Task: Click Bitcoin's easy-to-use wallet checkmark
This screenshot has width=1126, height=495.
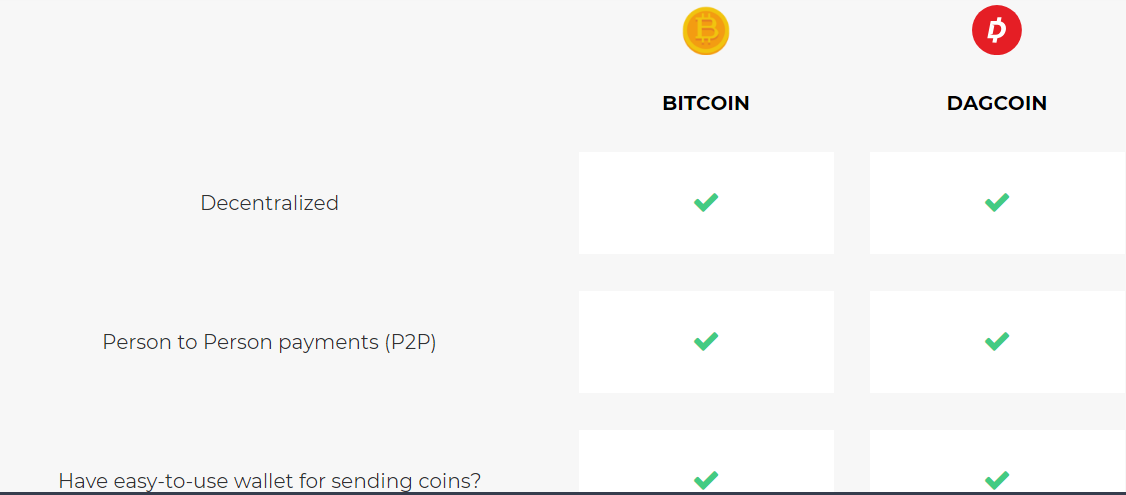Action: pos(706,480)
